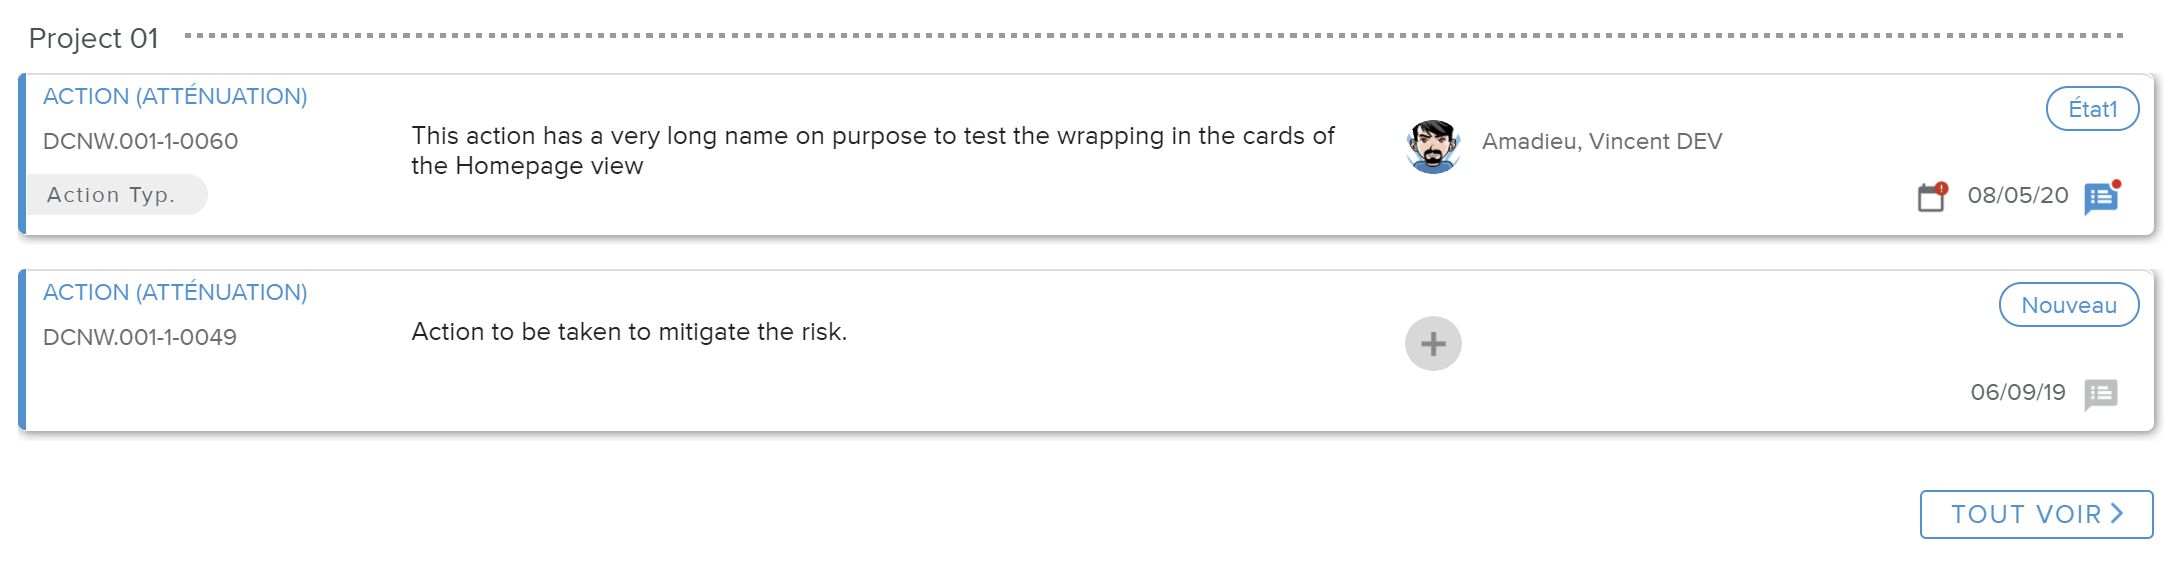
Task: Select the Action Typ. chip
Action: tap(112, 195)
